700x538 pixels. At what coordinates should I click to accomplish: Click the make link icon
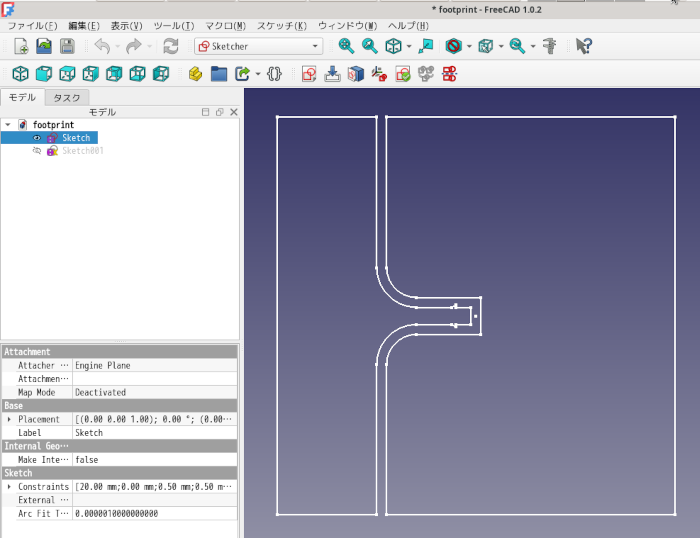coord(242,74)
